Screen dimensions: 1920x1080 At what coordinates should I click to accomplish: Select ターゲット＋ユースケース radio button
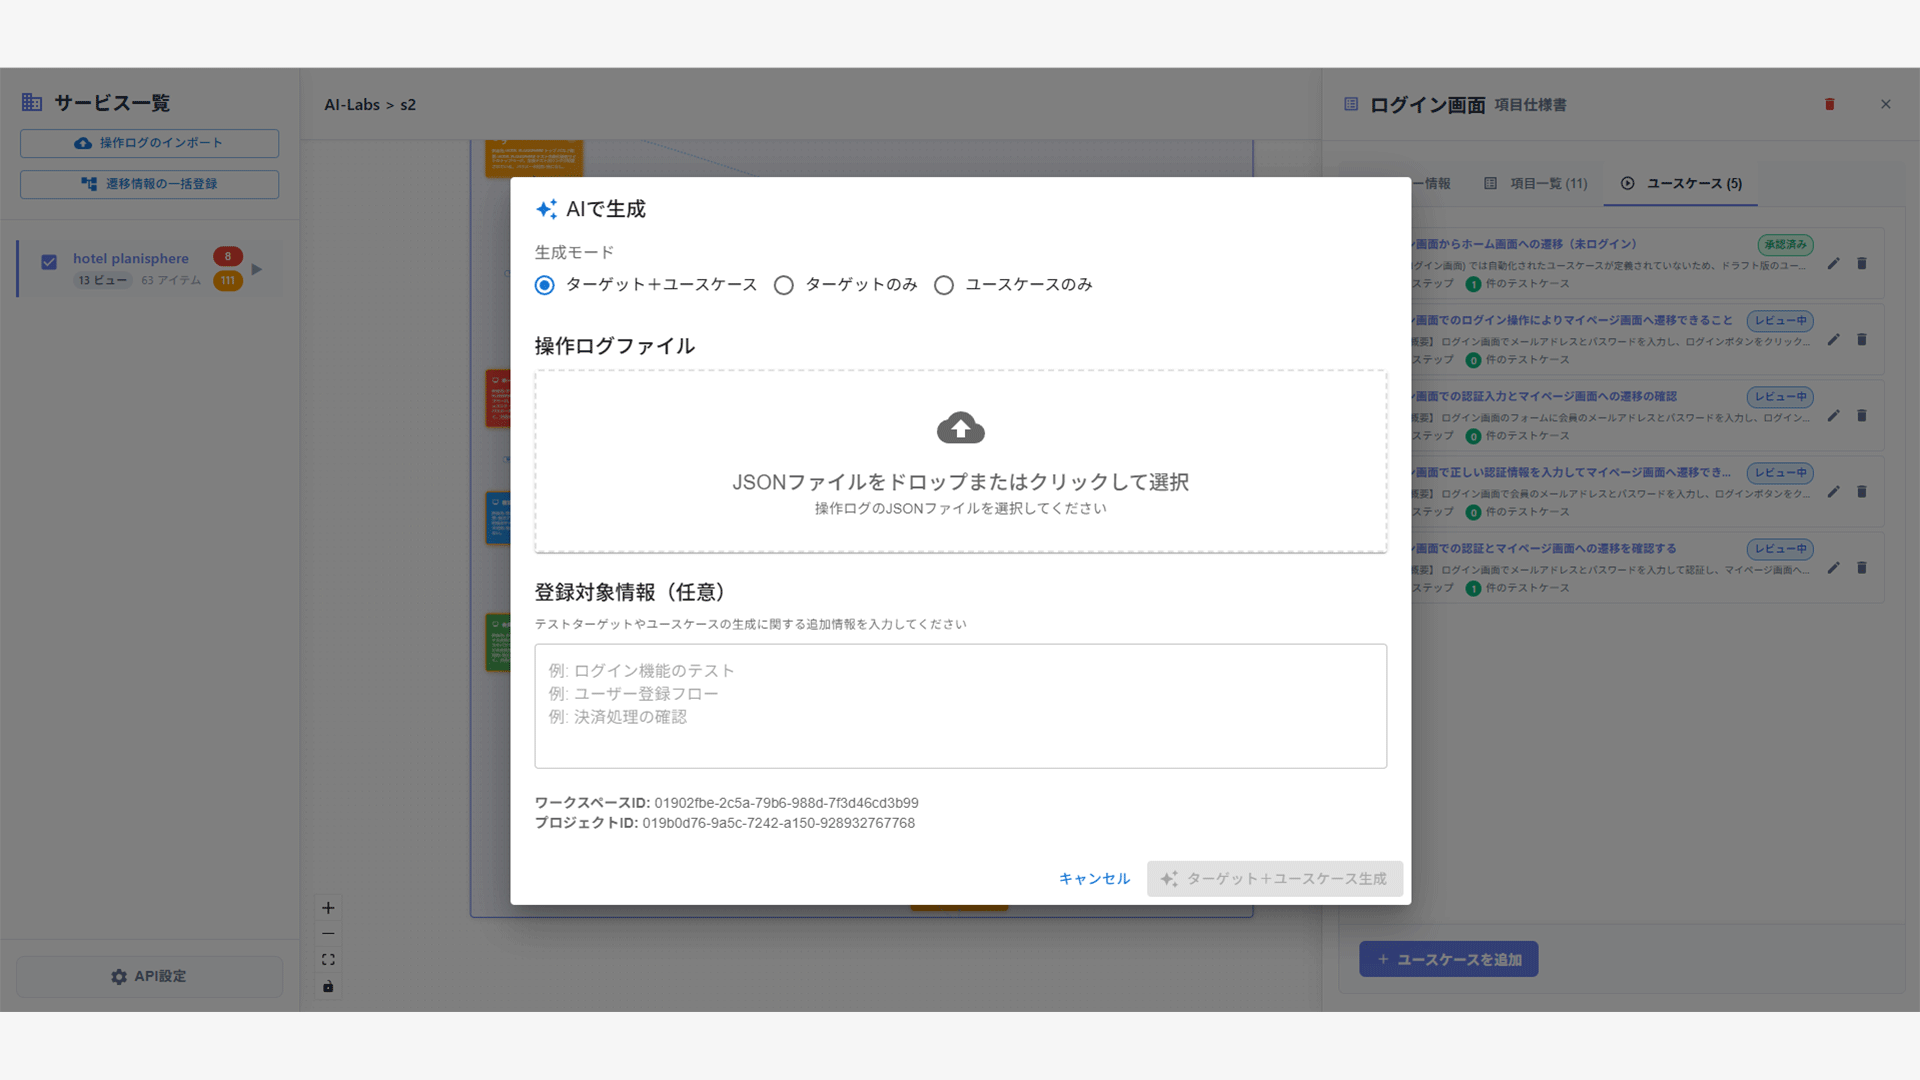point(545,286)
